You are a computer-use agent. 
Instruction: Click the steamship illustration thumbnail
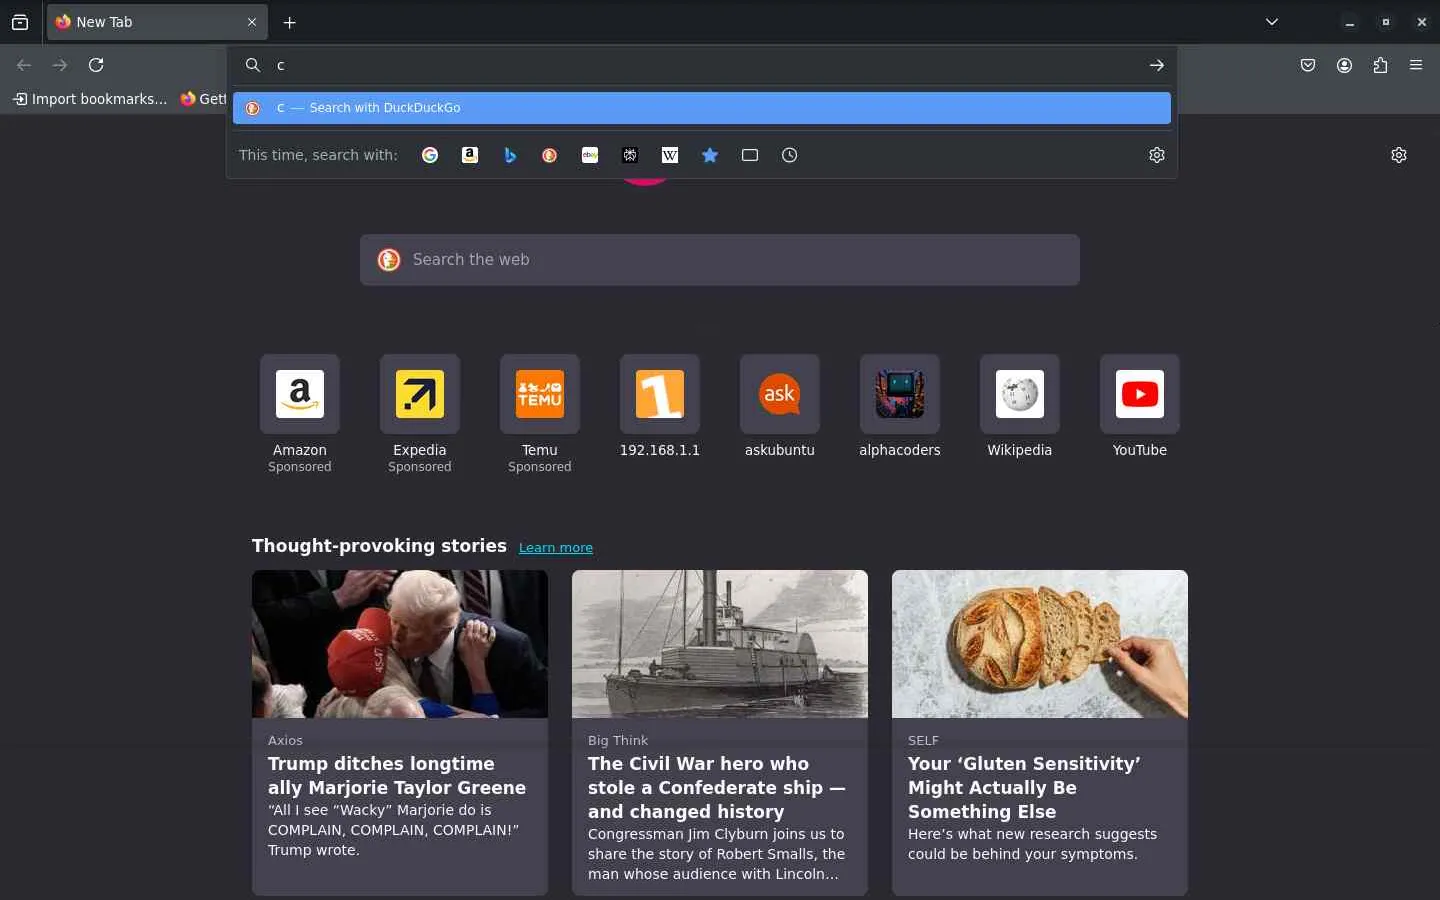(x=720, y=644)
